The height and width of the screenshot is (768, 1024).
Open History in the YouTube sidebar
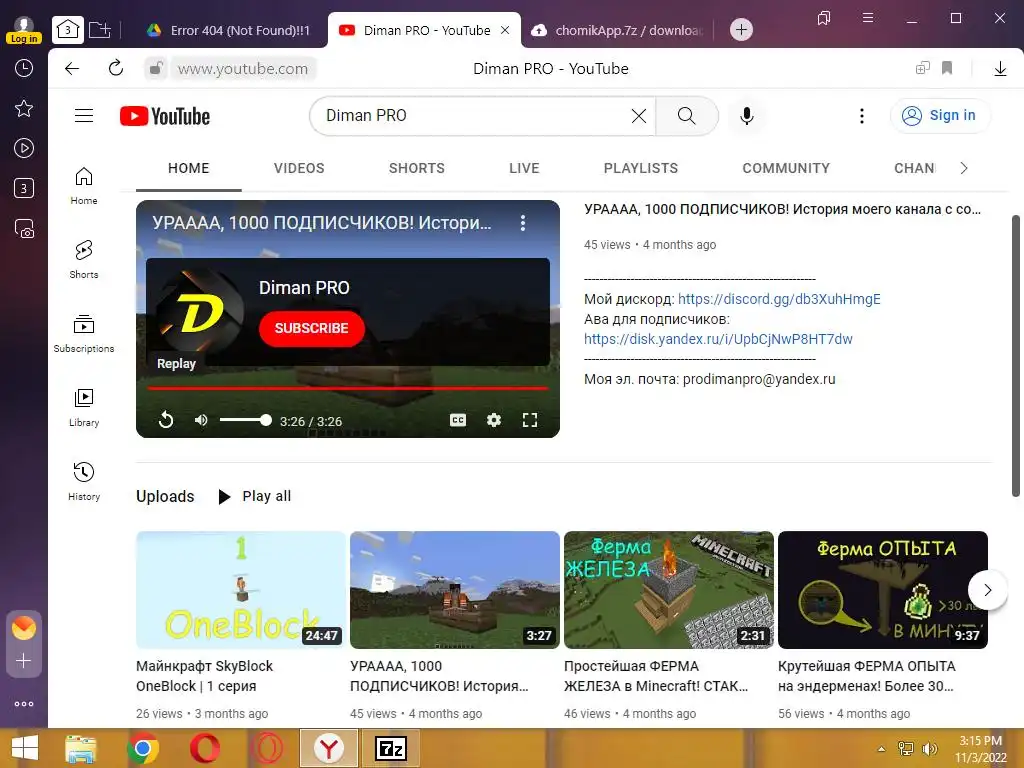[84, 481]
